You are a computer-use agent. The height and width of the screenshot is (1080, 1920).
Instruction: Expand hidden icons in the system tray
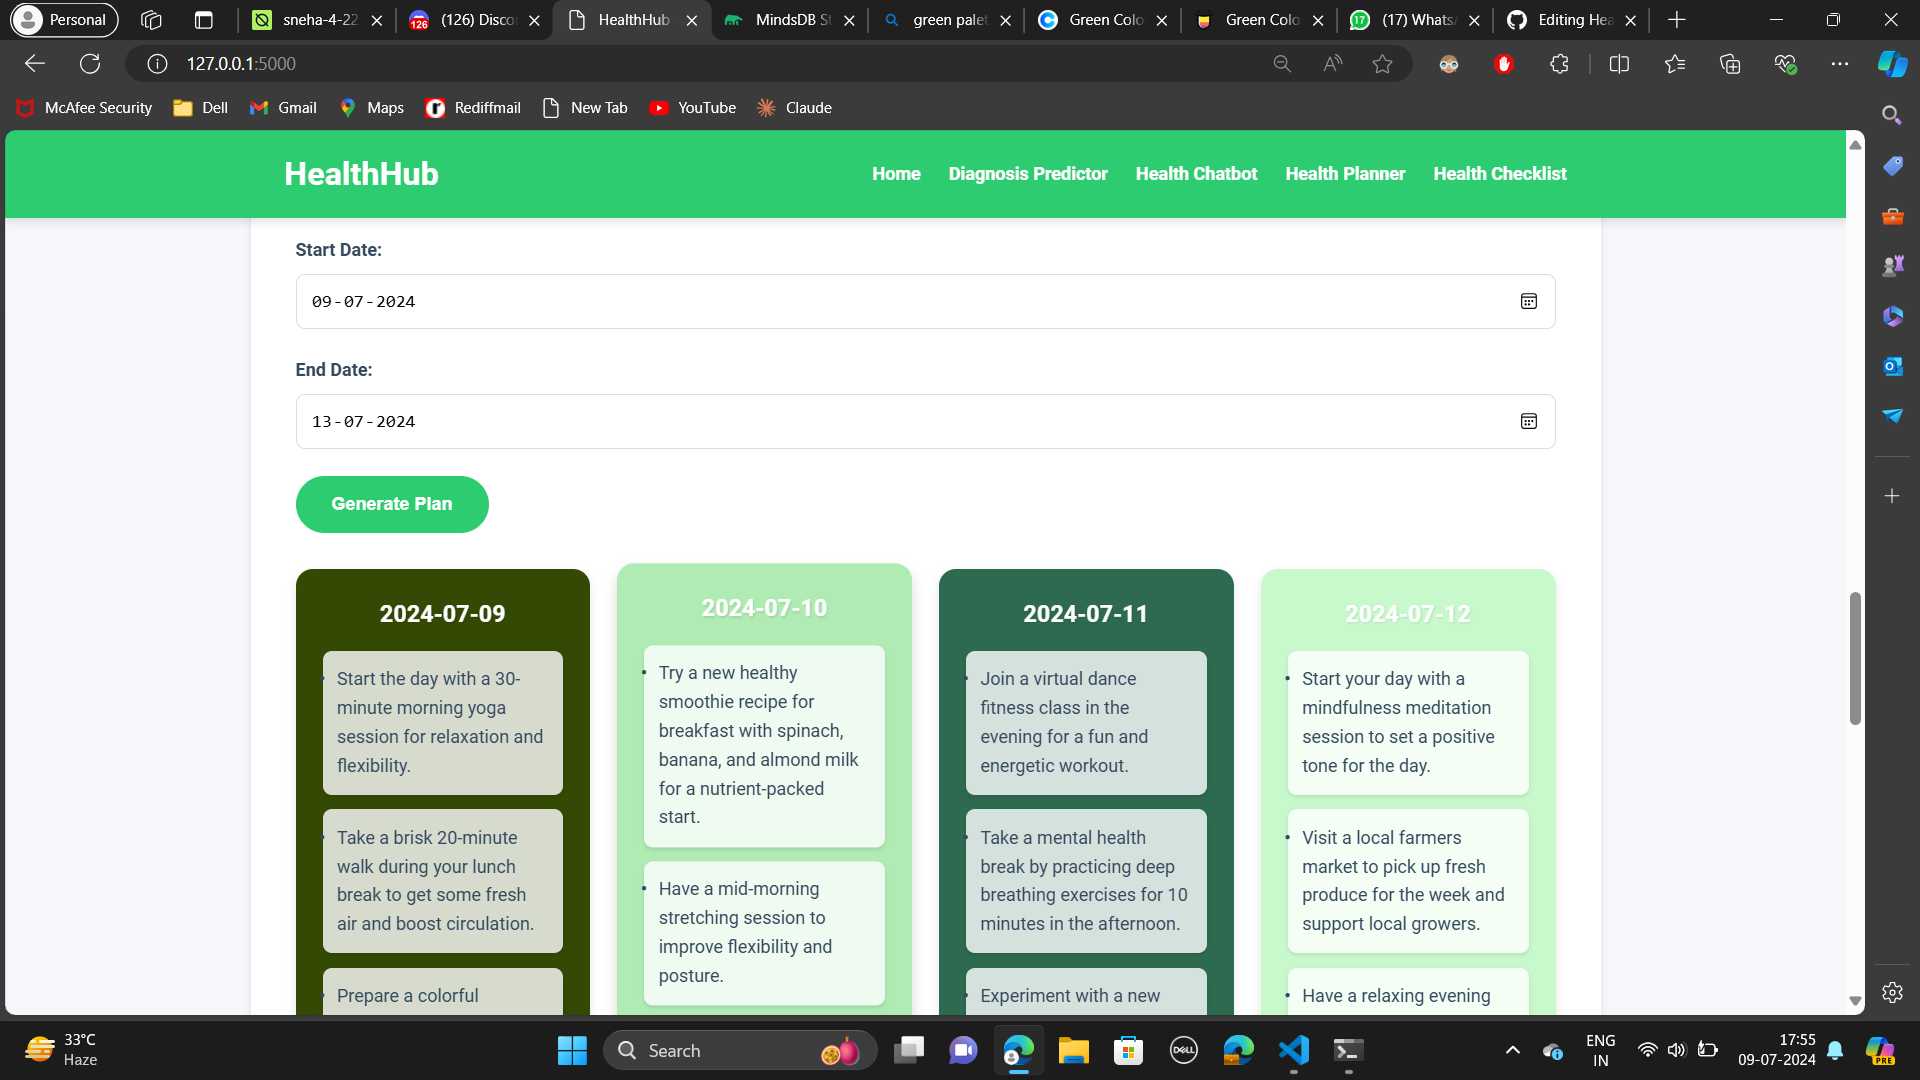pyautogui.click(x=1512, y=1050)
